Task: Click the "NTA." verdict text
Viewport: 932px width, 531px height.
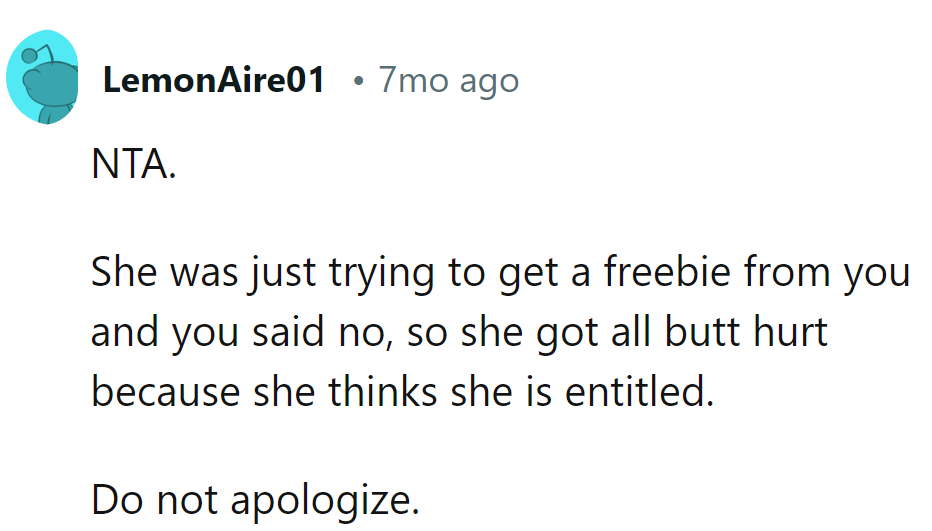Action: point(133,165)
